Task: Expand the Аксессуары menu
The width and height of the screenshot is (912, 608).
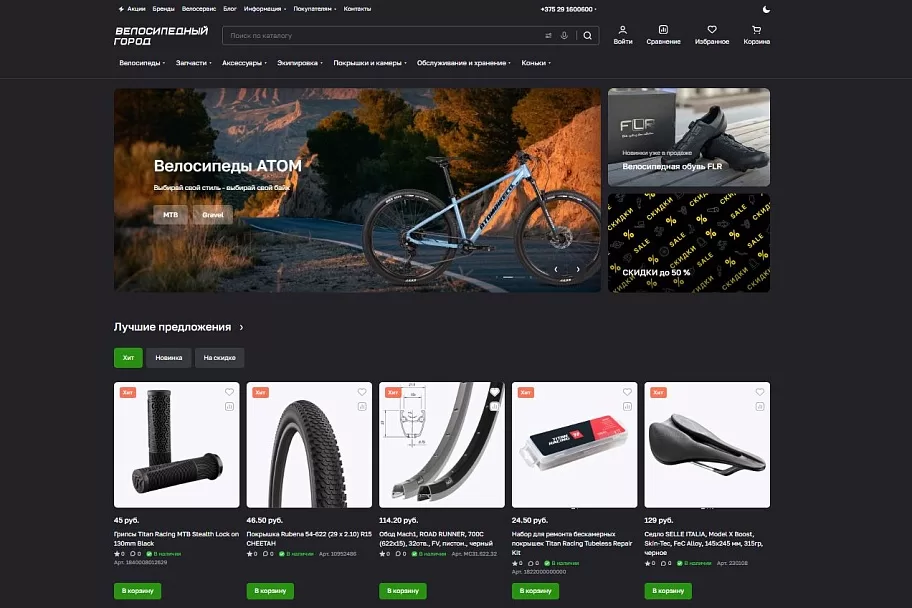Action: [244, 63]
